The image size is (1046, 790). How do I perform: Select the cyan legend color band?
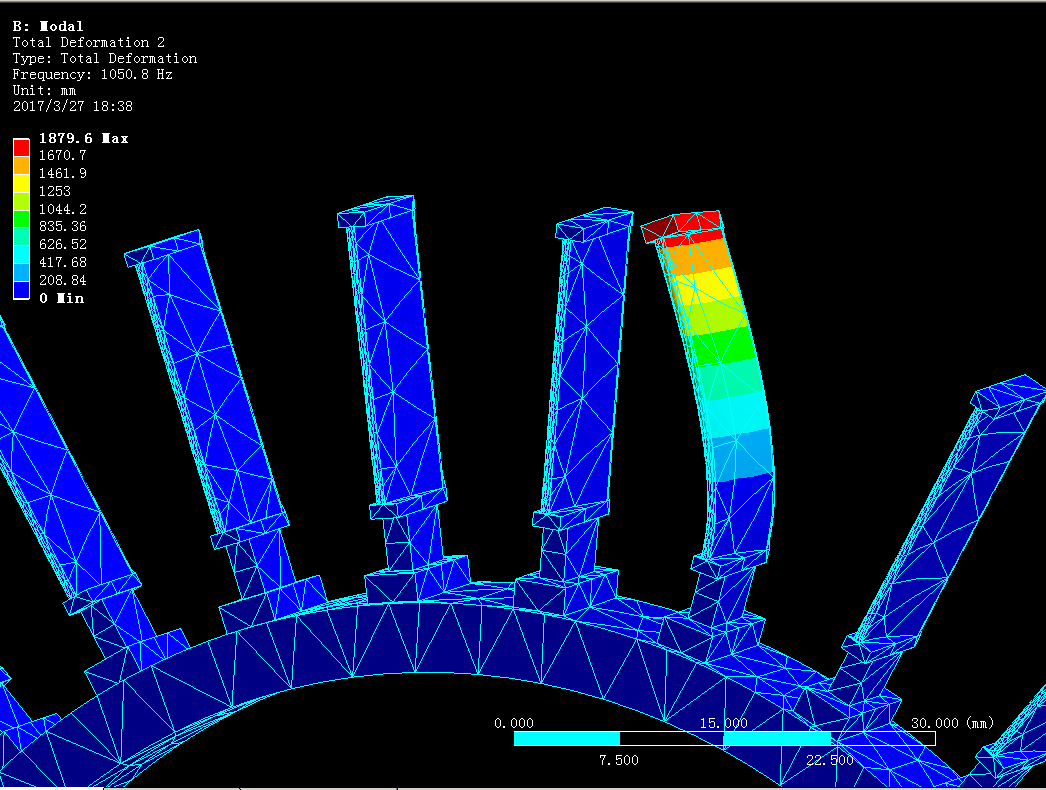coord(21,254)
